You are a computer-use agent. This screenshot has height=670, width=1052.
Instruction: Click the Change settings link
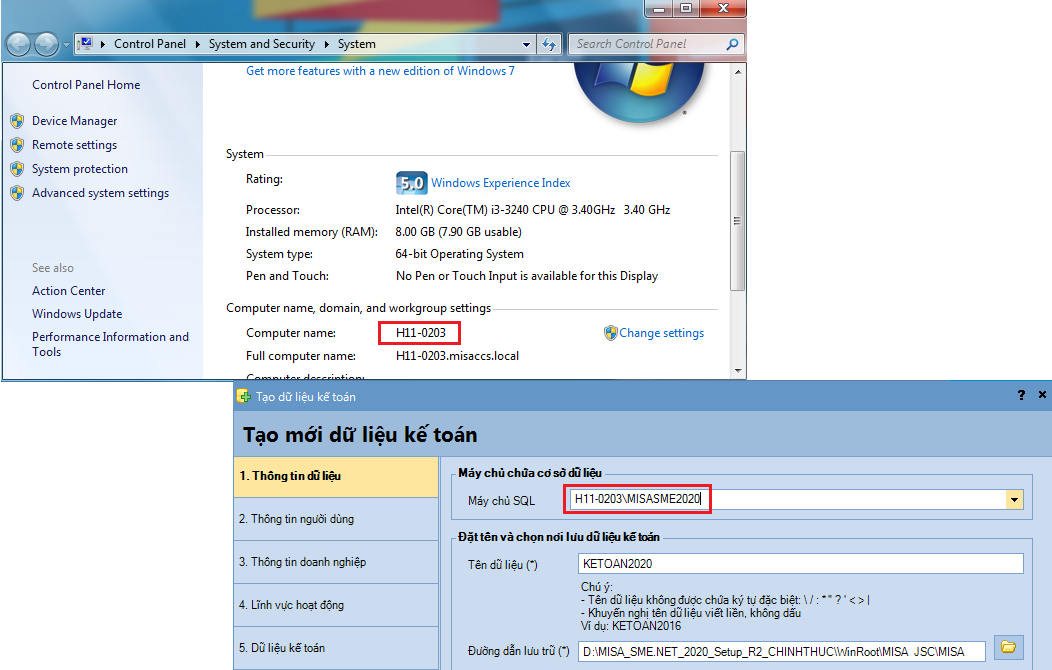click(662, 333)
